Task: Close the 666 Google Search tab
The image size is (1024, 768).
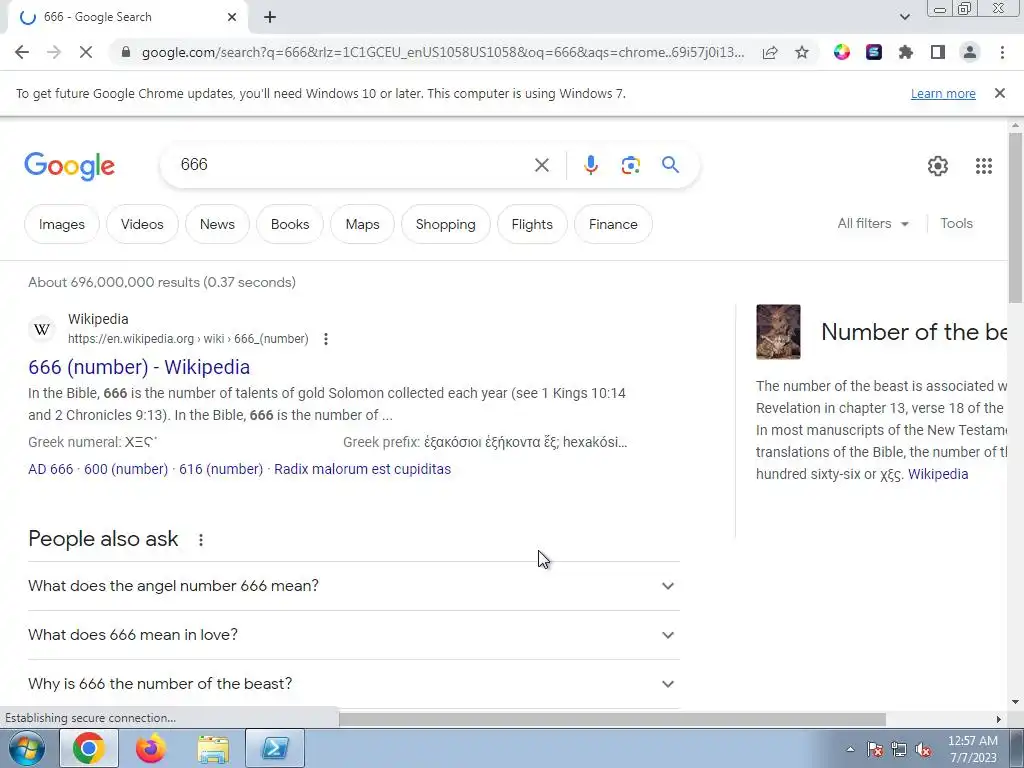Action: pyautogui.click(x=232, y=17)
